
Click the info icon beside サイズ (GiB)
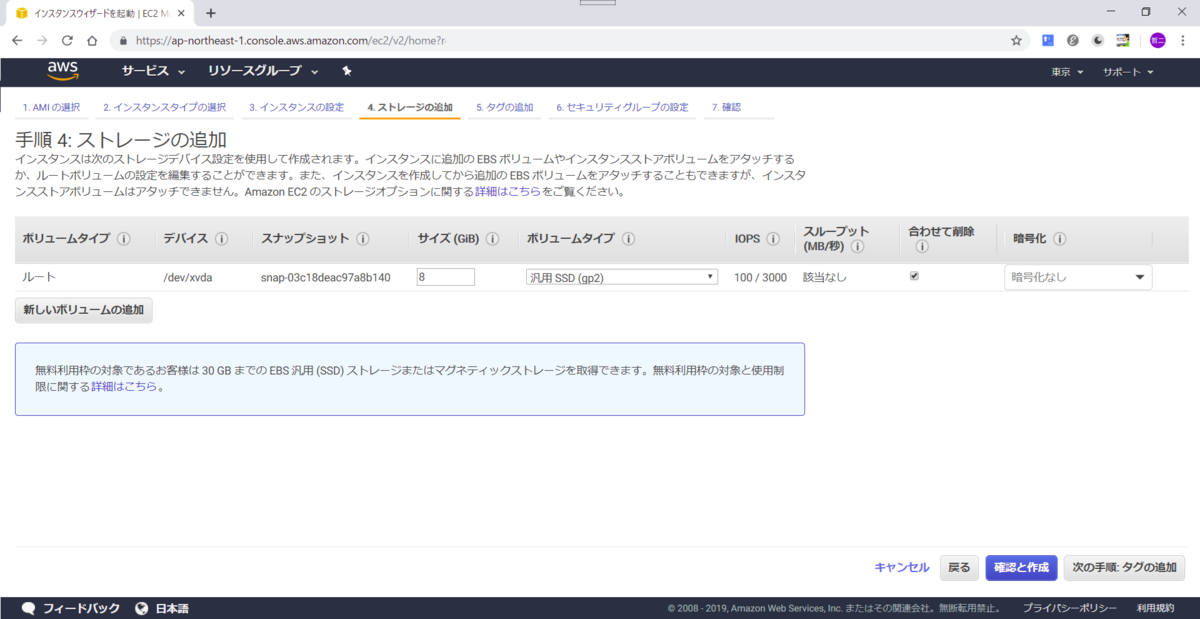491,238
